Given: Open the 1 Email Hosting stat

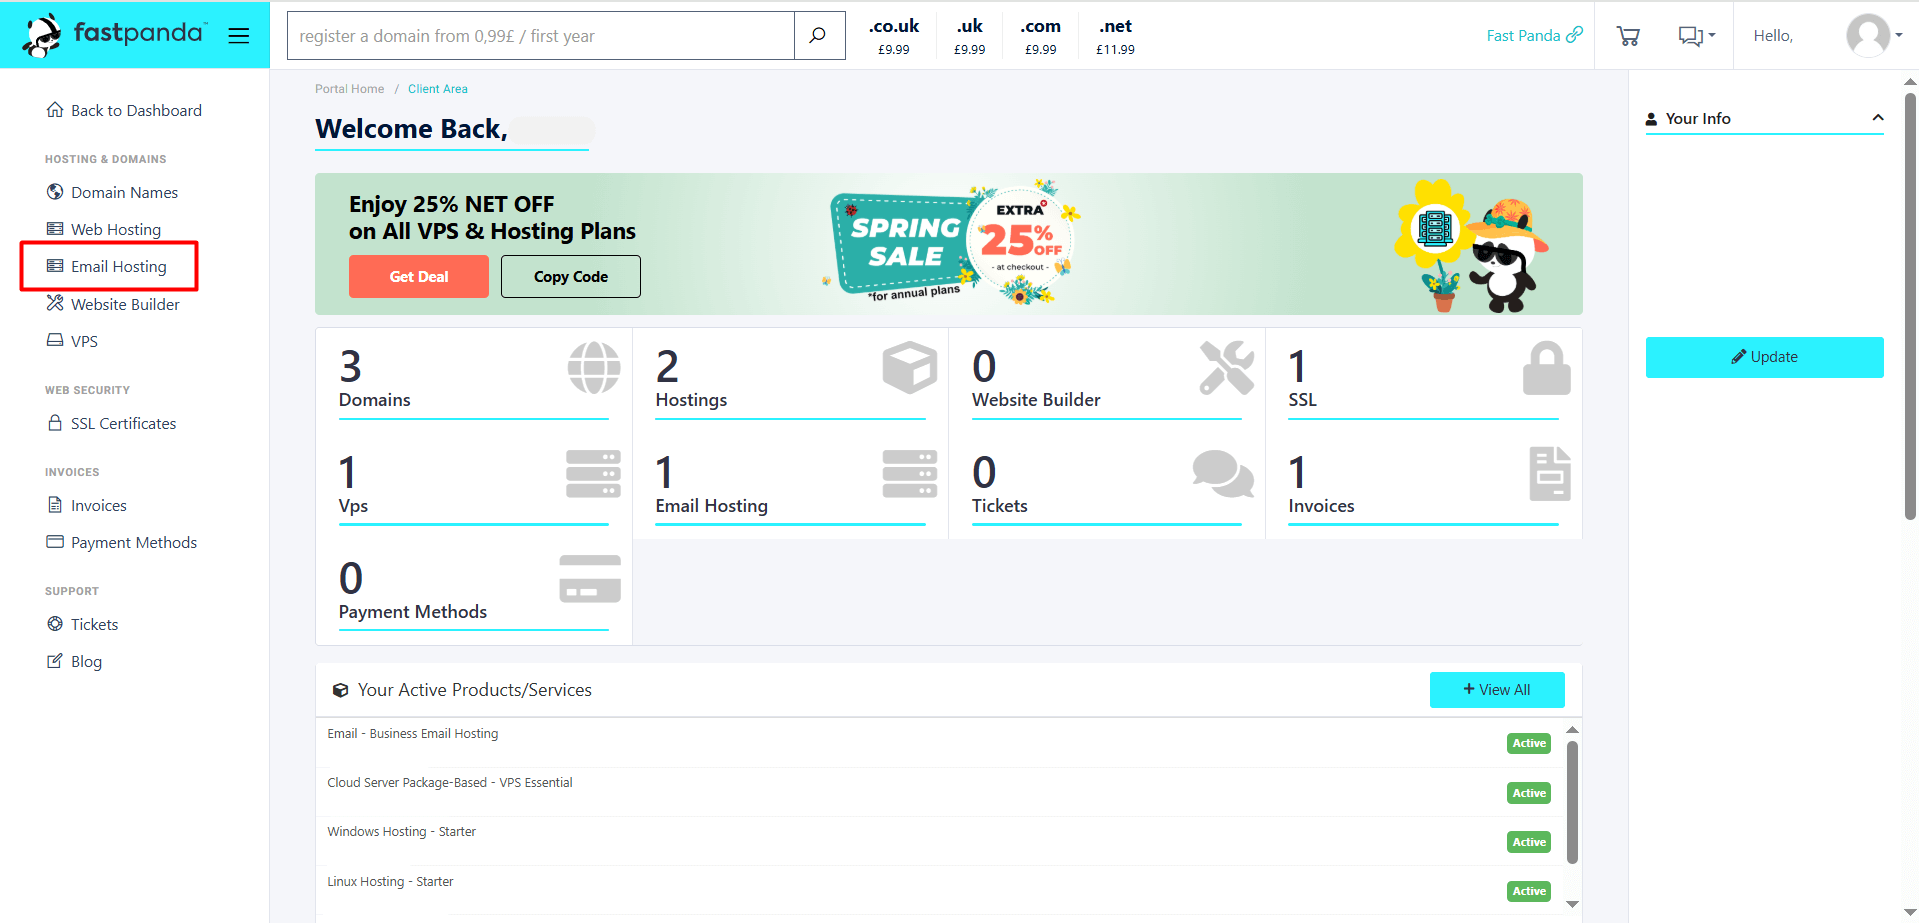Looking at the screenshot, I should [x=790, y=486].
